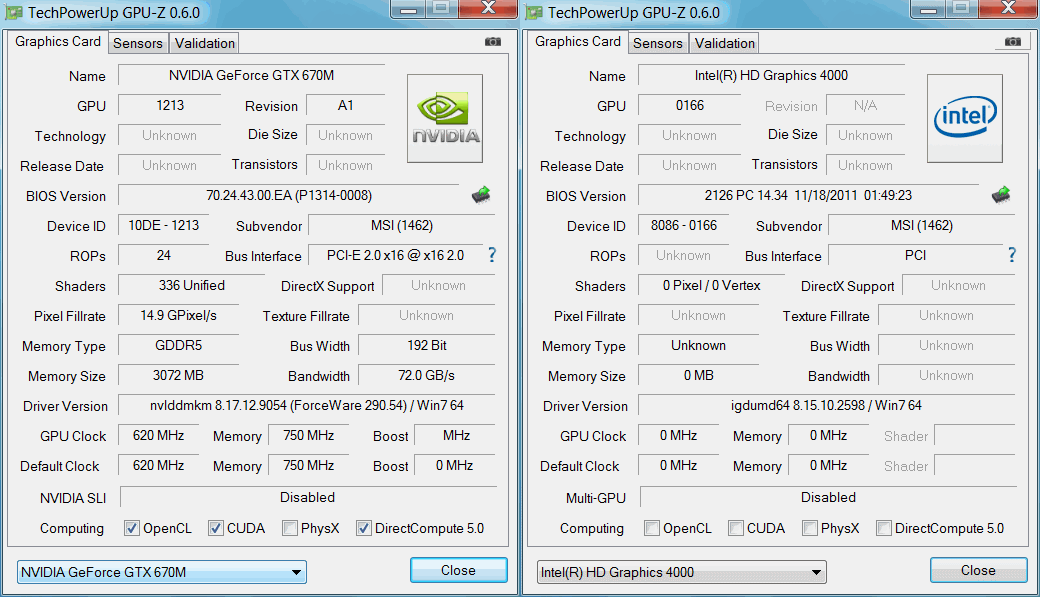1040x597 pixels.
Task: Click Device ID value 10DE - 1213
Action: 164,226
